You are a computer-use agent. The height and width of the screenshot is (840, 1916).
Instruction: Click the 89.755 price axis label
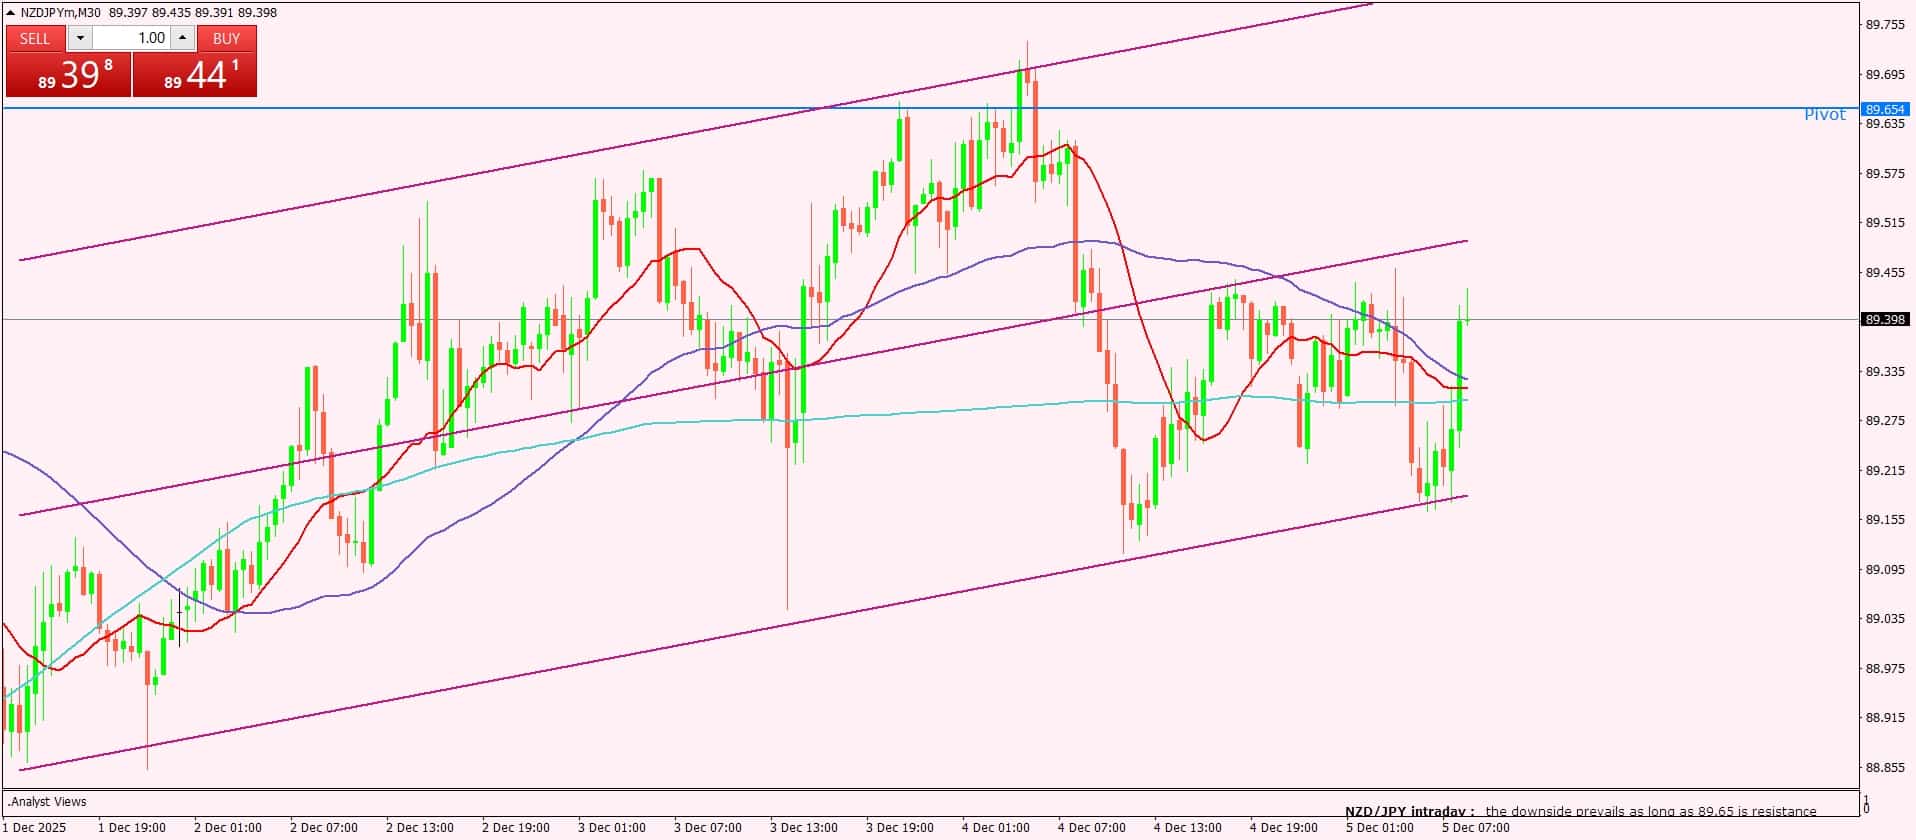[1884, 25]
